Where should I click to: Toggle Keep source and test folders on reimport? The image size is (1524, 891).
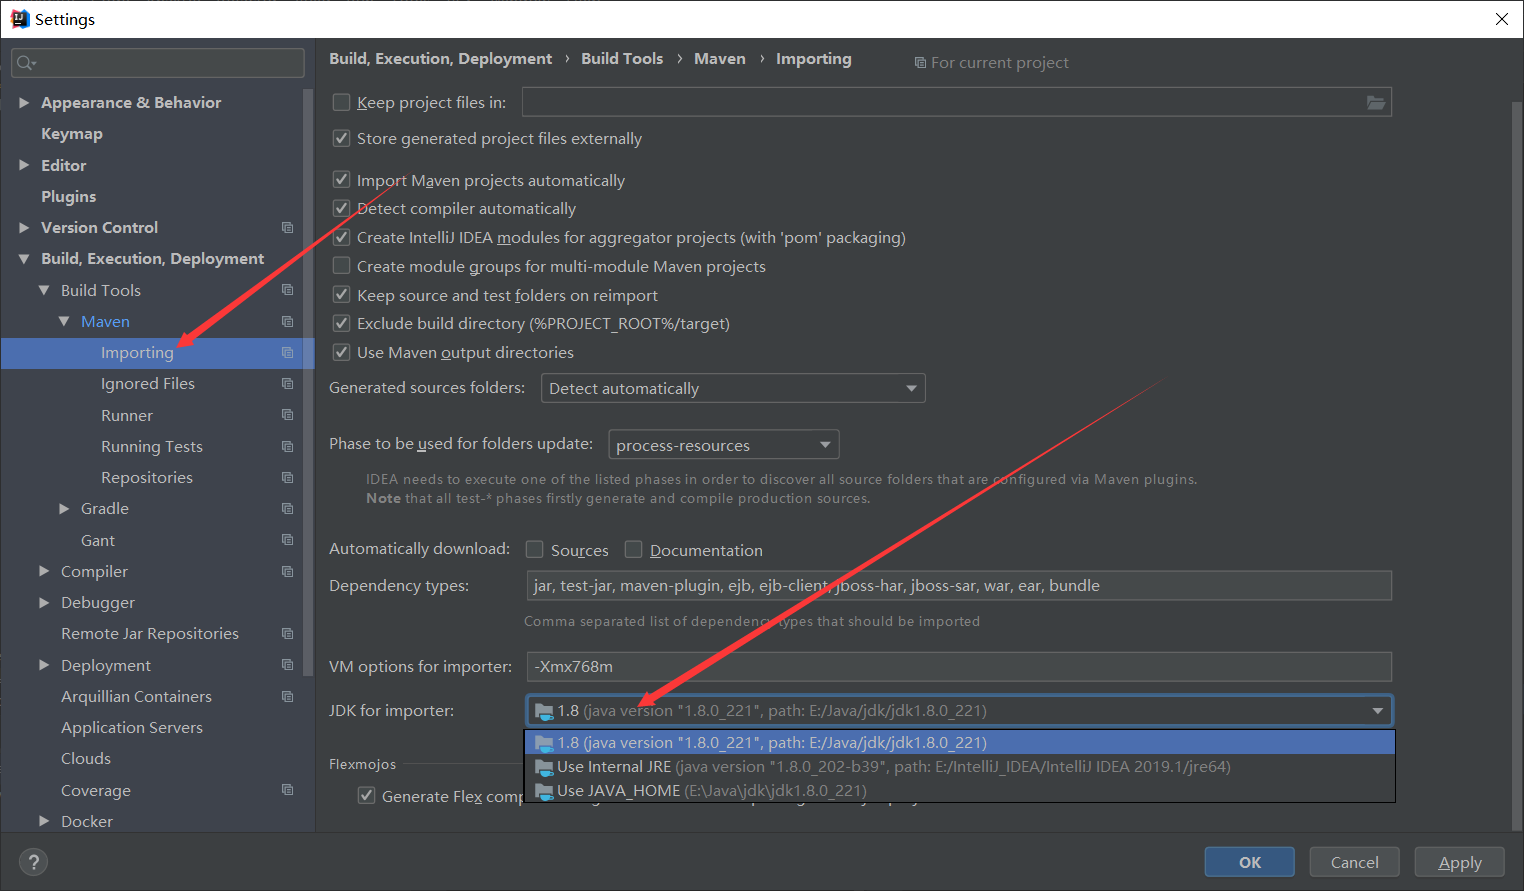[x=341, y=295]
